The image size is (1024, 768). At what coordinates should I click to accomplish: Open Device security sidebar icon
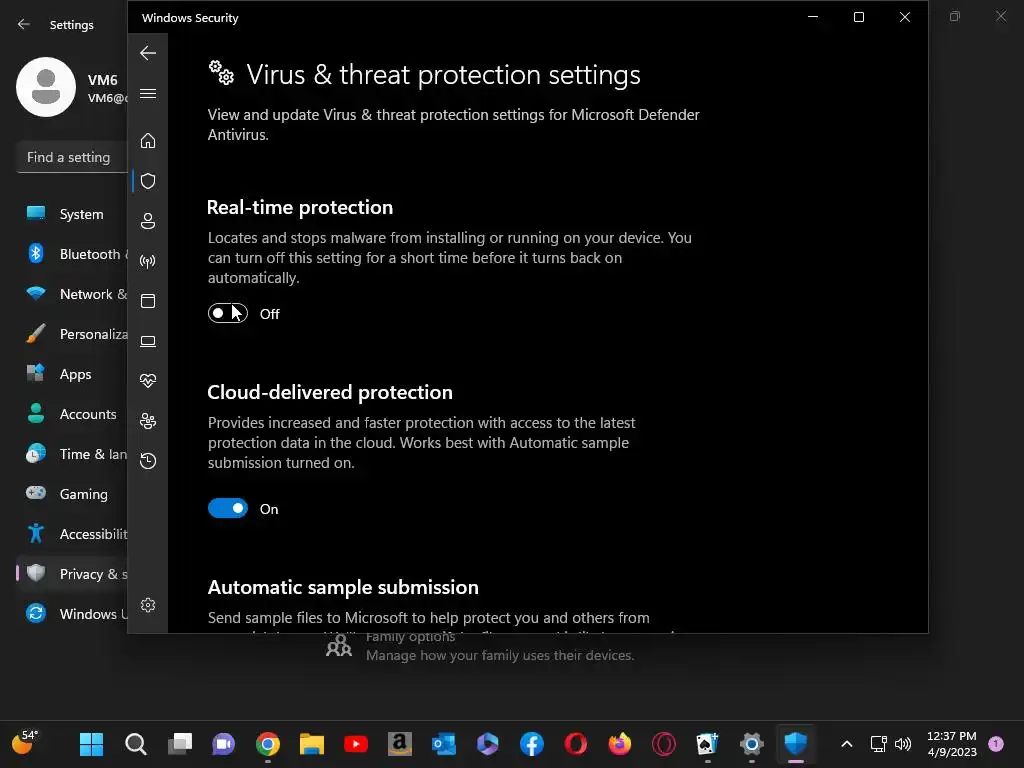[148, 341]
